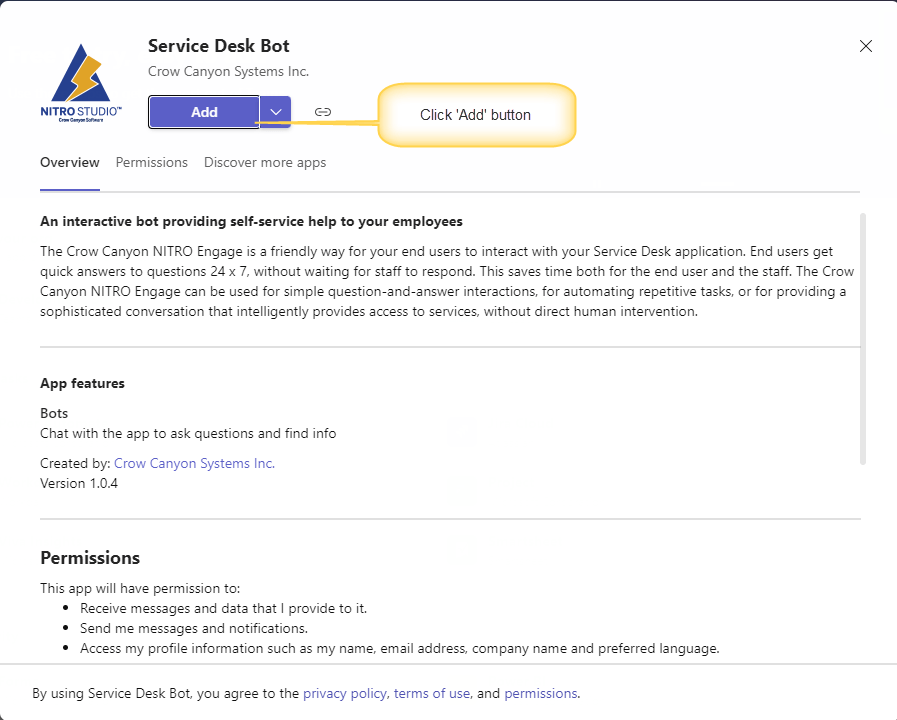The width and height of the screenshot is (897, 720).
Task: Click 'This app will have permission to' text
Action: tap(140, 588)
